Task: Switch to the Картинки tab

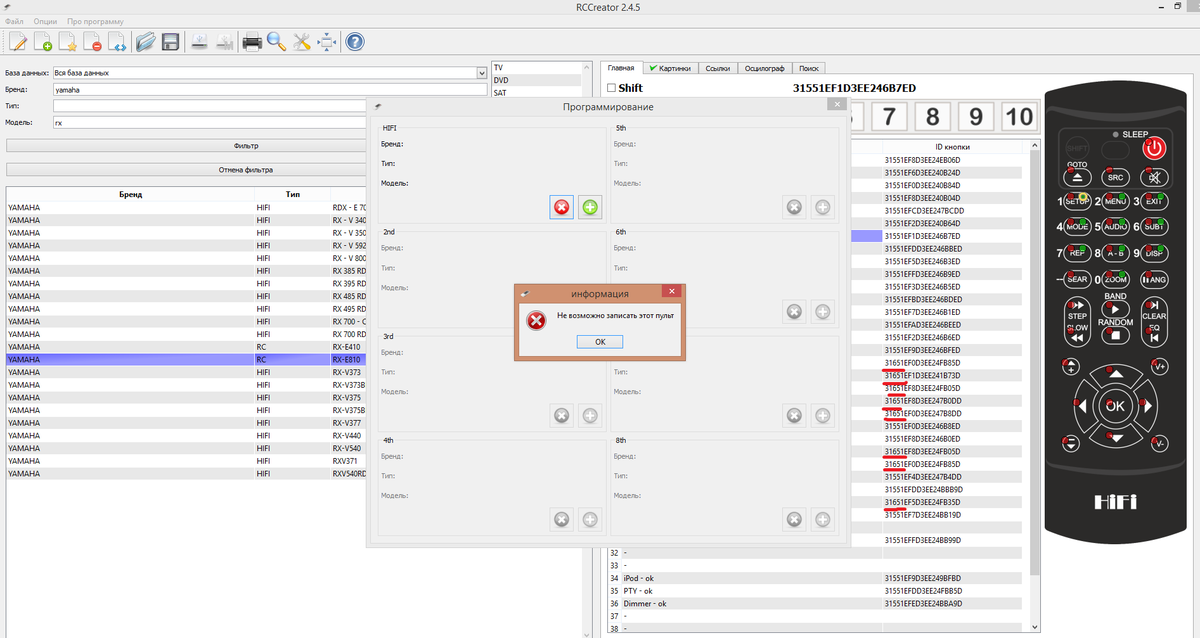Action: 669,68
